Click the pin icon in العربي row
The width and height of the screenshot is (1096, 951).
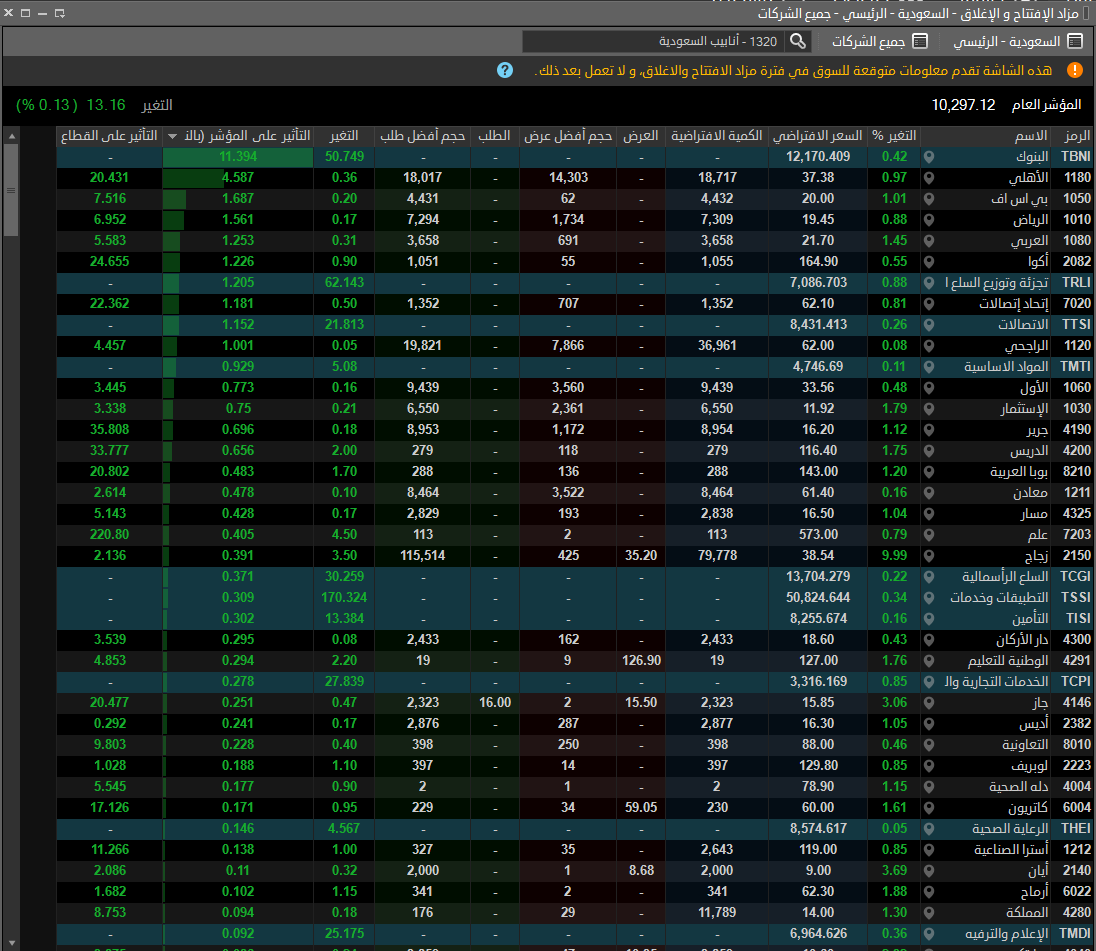pyautogui.click(x=929, y=241)
